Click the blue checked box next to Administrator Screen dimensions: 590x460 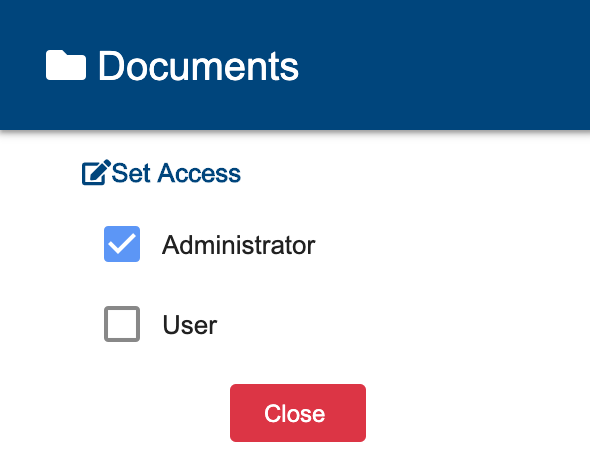point(122,244)
